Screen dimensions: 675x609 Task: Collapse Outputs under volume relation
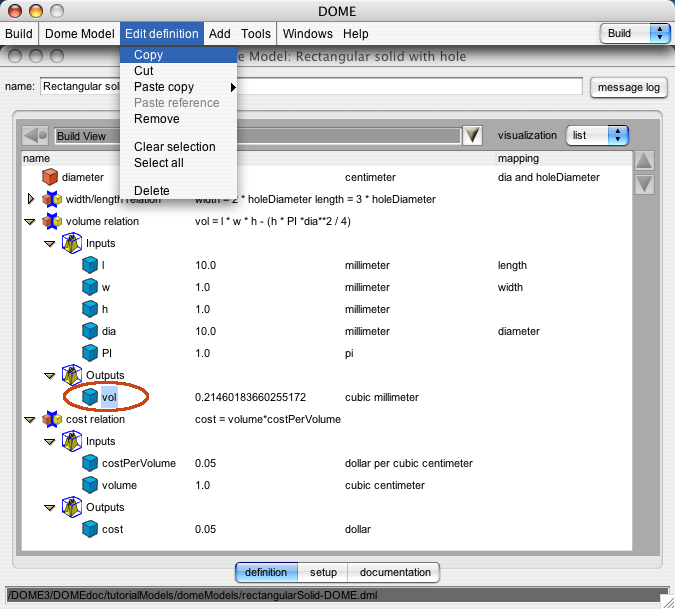(x=50, y=376)
